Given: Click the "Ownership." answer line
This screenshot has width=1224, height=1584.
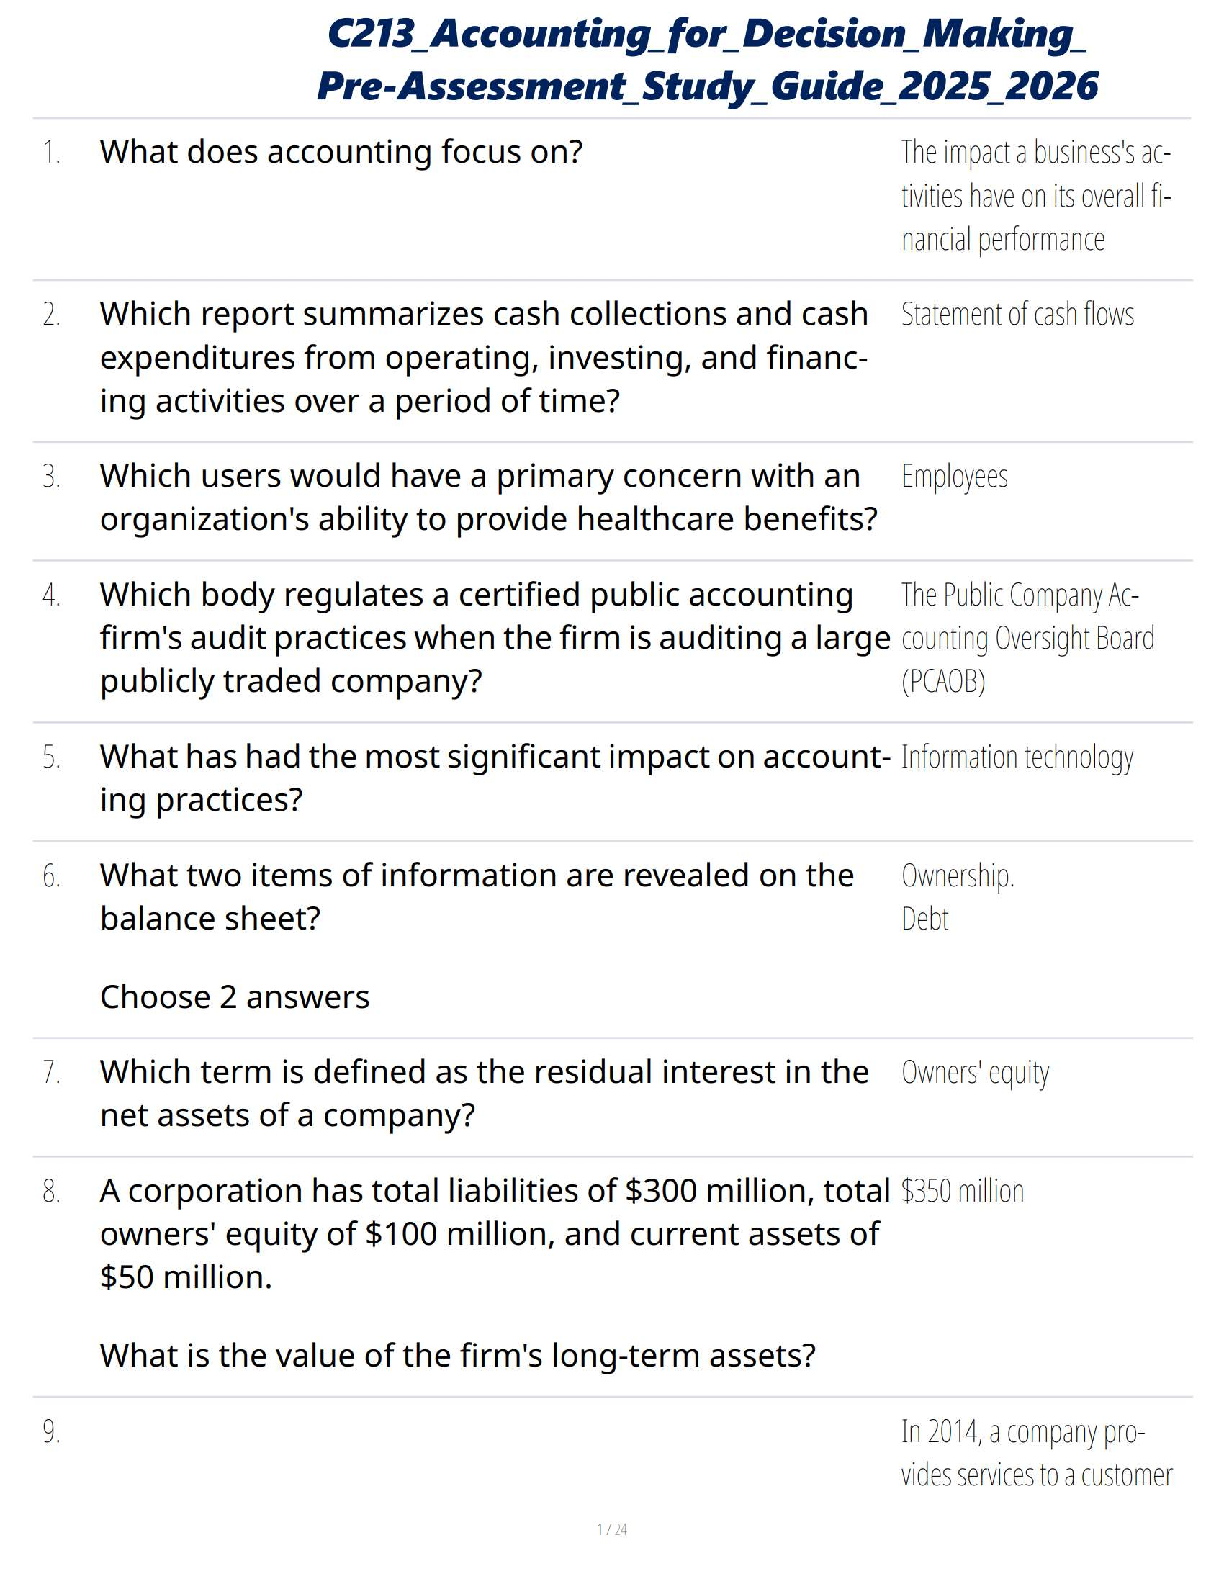Looking at the screenshot, I should click(957, 876).
